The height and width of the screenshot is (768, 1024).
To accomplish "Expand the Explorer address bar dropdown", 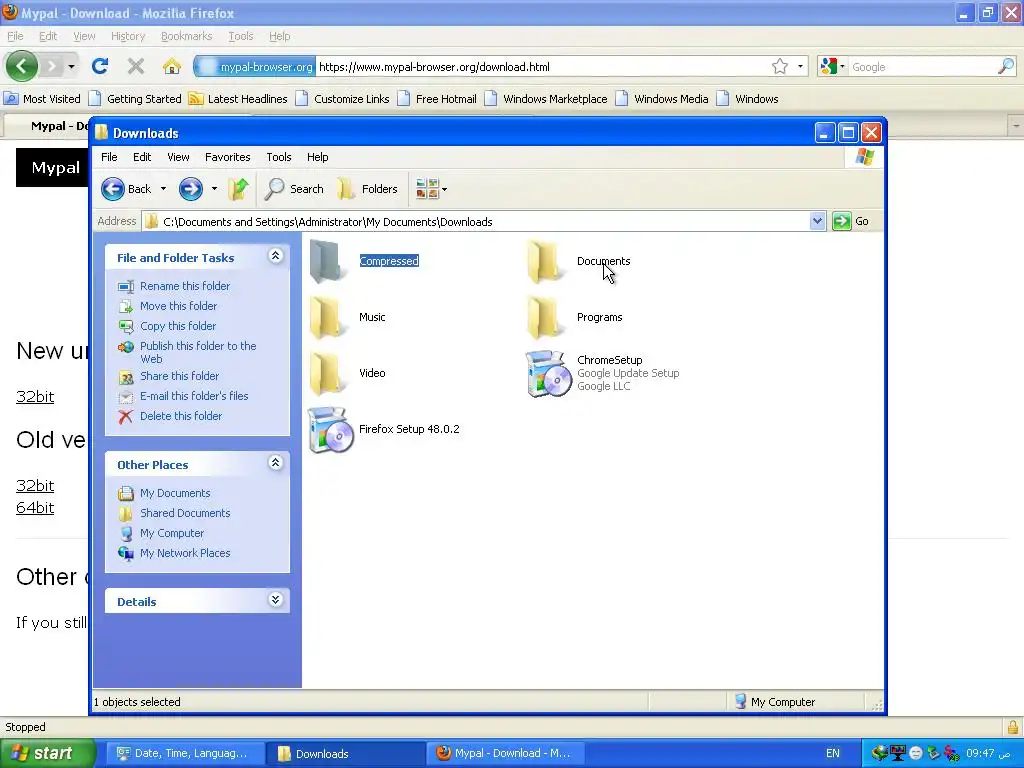I will [x=817, y=221].
